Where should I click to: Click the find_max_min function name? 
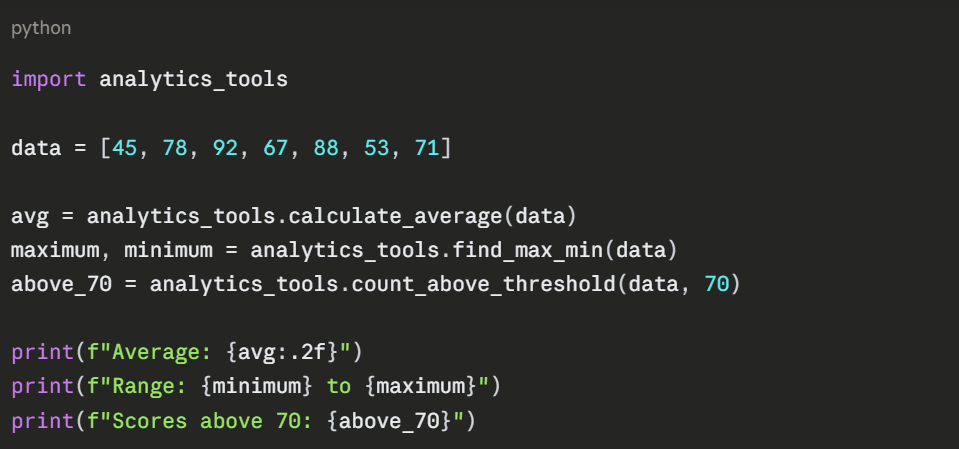click(x=527, y=250)
